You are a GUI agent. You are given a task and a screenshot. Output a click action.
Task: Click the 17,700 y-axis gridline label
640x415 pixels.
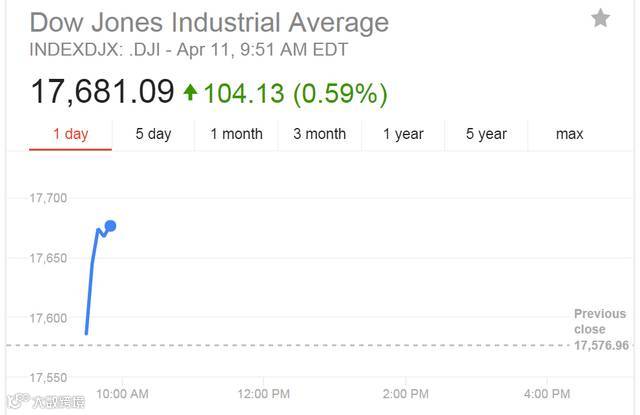[x=48, y=198]
